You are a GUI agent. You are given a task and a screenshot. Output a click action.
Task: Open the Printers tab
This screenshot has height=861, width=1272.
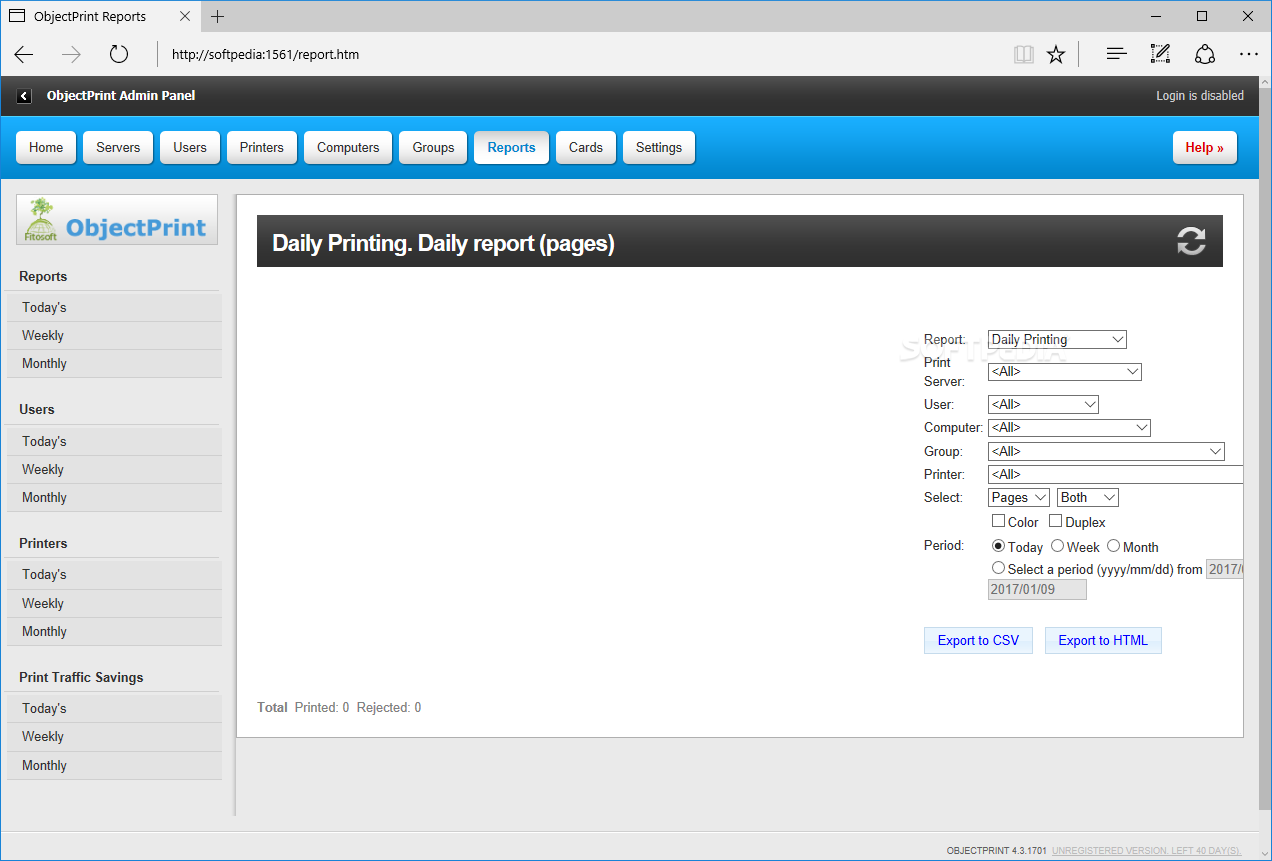pos(262,147)
